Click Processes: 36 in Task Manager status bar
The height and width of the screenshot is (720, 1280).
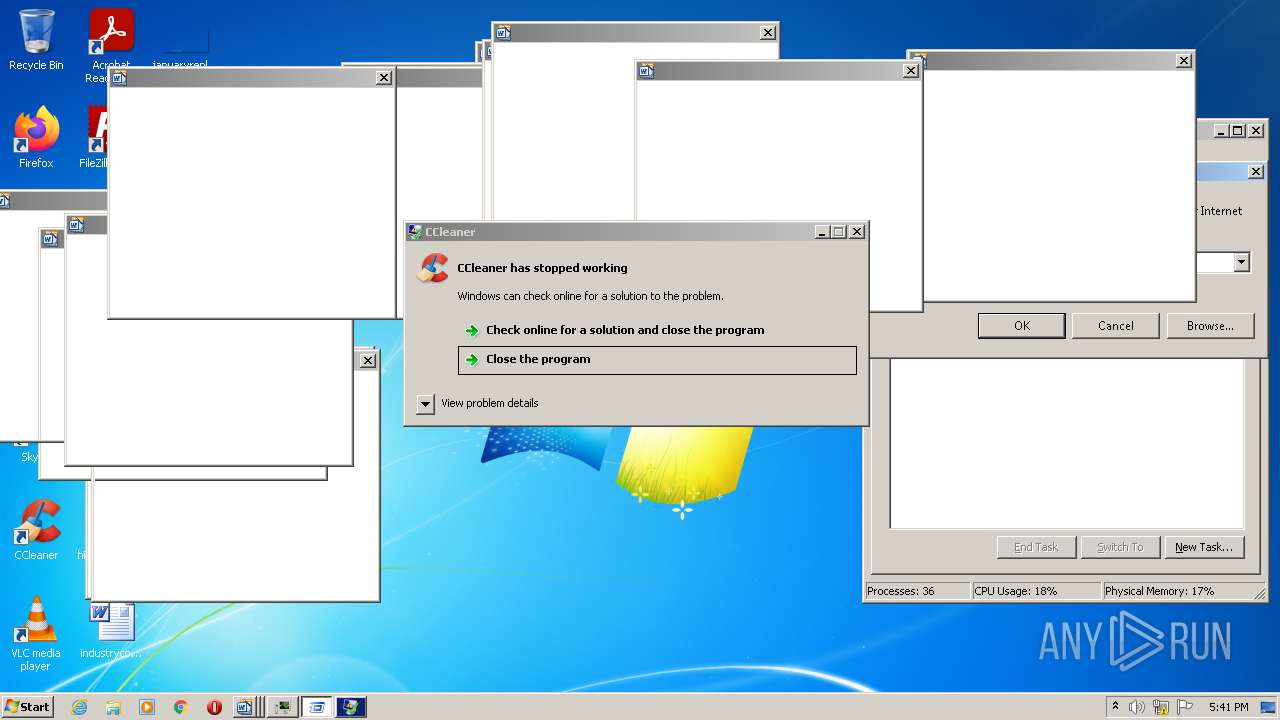pos(917,591)
